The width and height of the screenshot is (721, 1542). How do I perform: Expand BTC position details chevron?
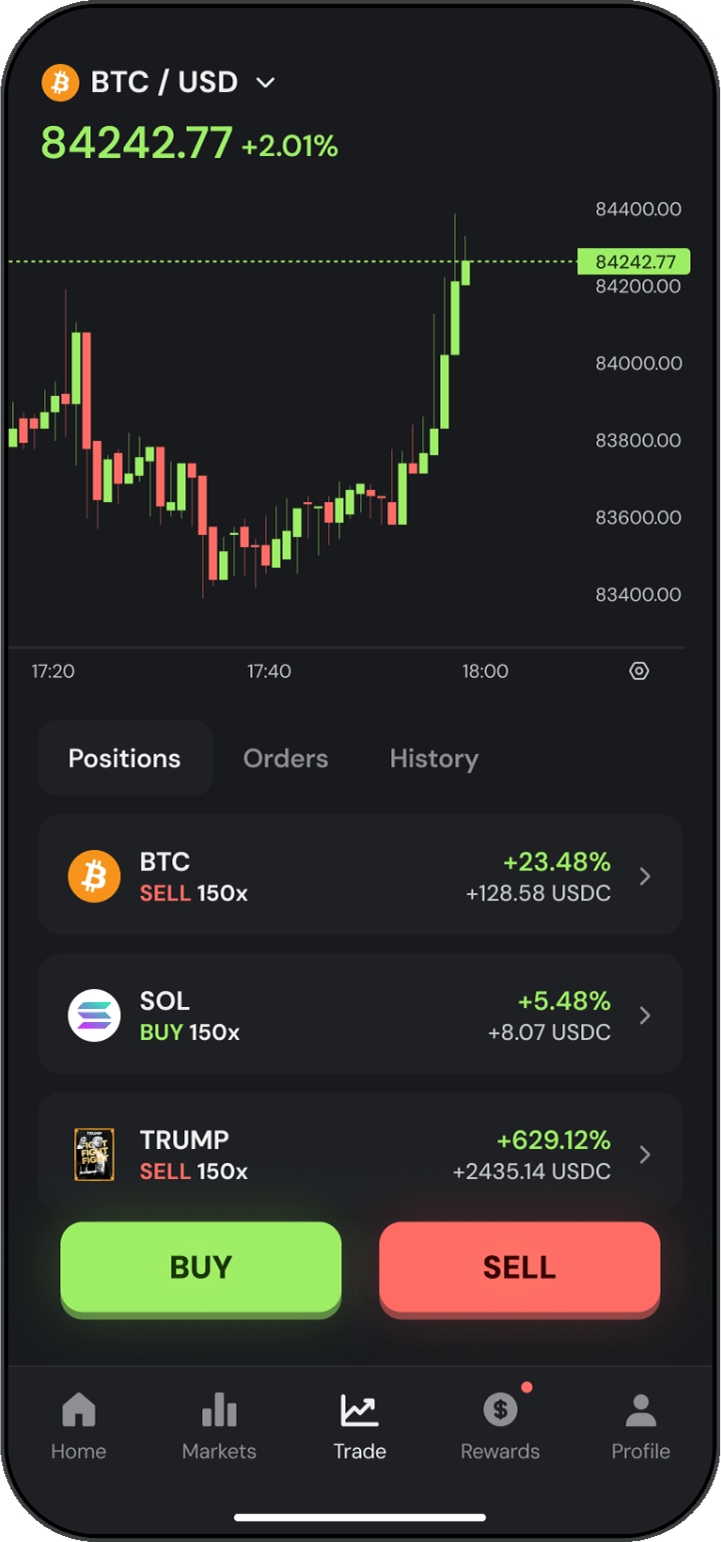click(645, 877)
